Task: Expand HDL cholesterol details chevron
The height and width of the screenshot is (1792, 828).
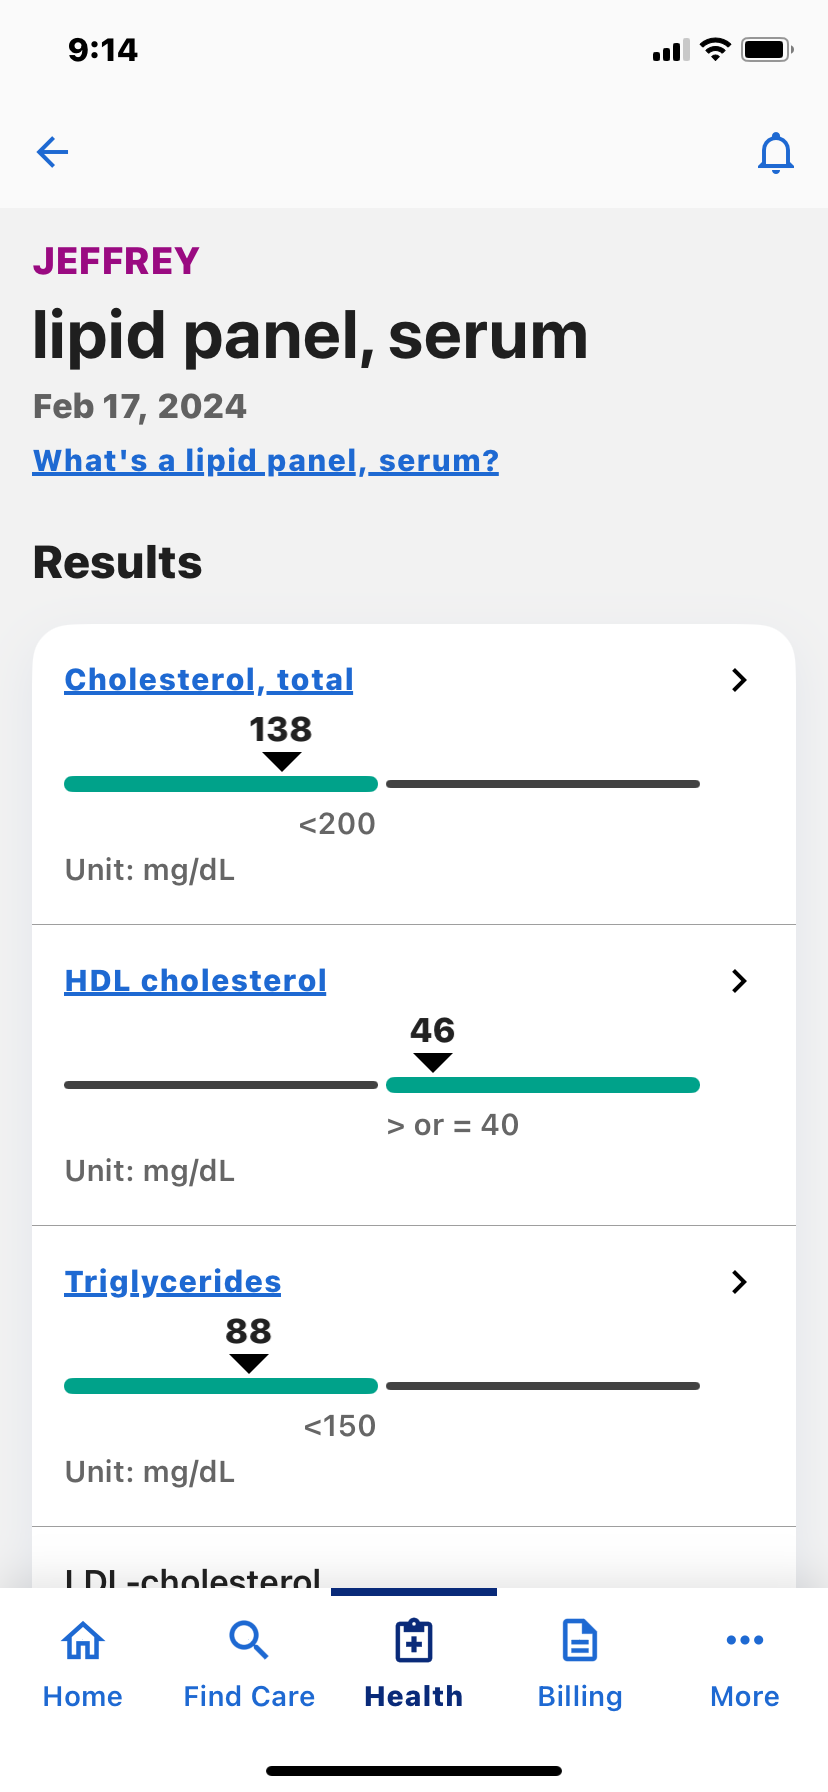Action: click(739, 981)
